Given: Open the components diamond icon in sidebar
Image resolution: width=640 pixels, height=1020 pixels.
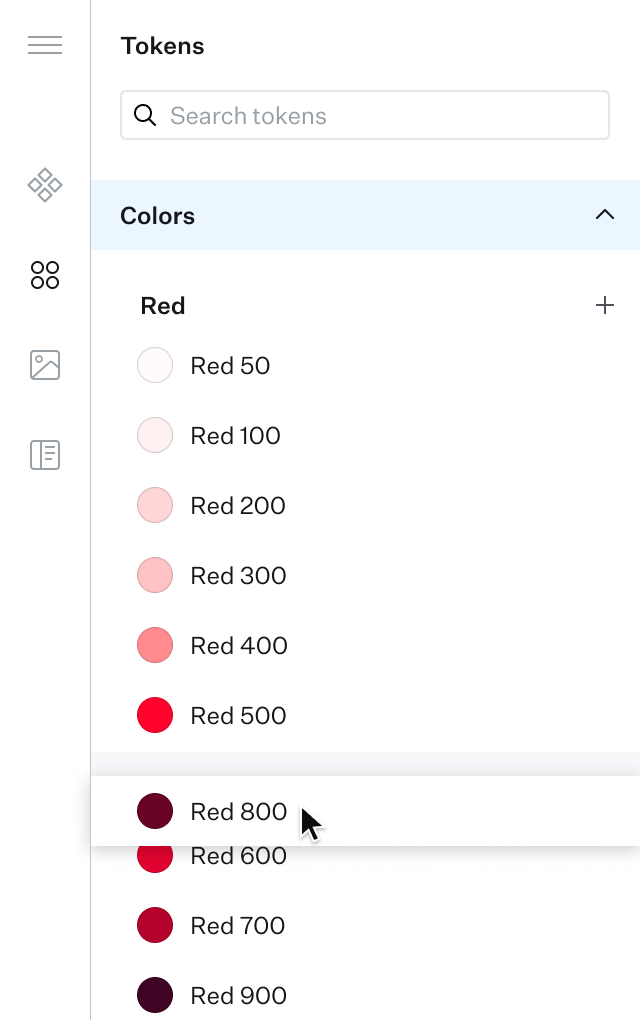Looking at the screenshot, I should click(x=45, y=185).
